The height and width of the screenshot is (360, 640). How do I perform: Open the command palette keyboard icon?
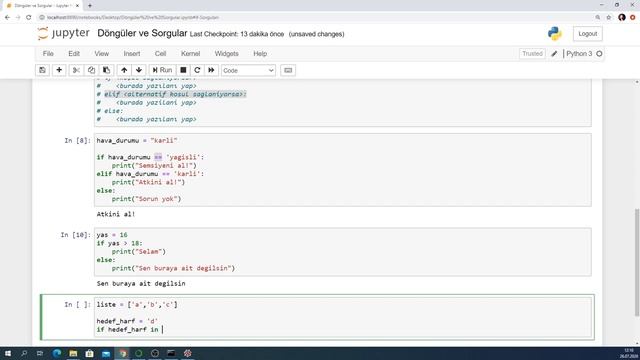[x=288, y=70]
